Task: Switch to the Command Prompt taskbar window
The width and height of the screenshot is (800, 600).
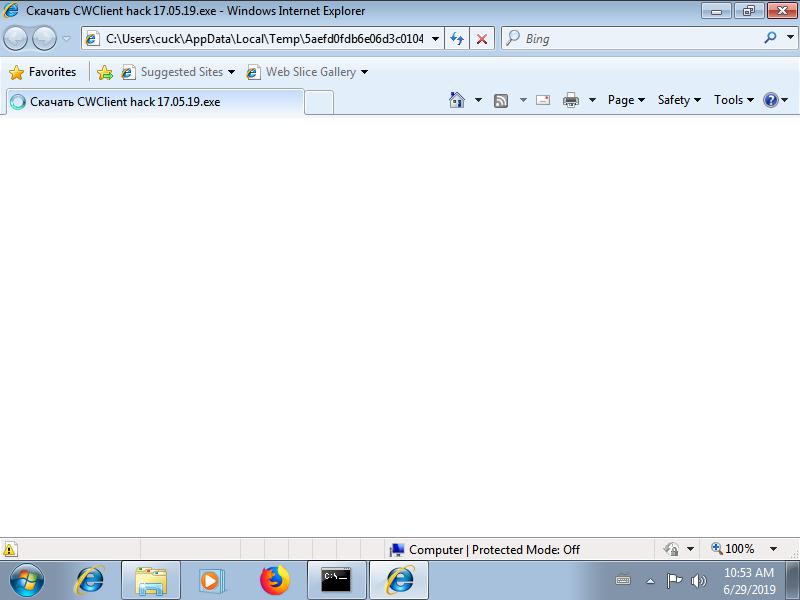Action: click(337, 581)
